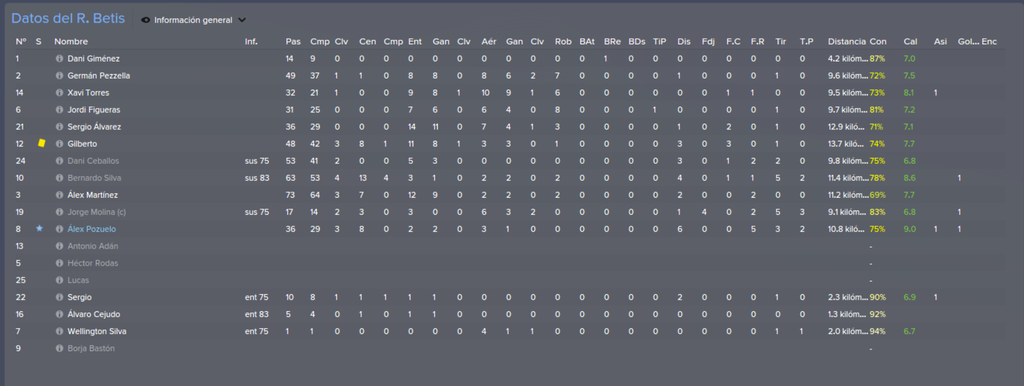Sort table by F.R column
Image resolution: width=1024 pixels, height=386 pixels.
pos(758,42)
